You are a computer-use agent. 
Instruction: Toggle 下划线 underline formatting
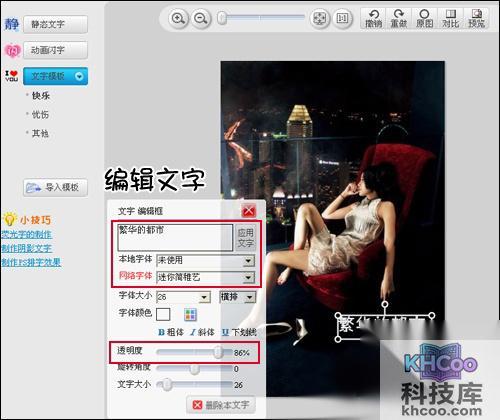click(239, 332)
